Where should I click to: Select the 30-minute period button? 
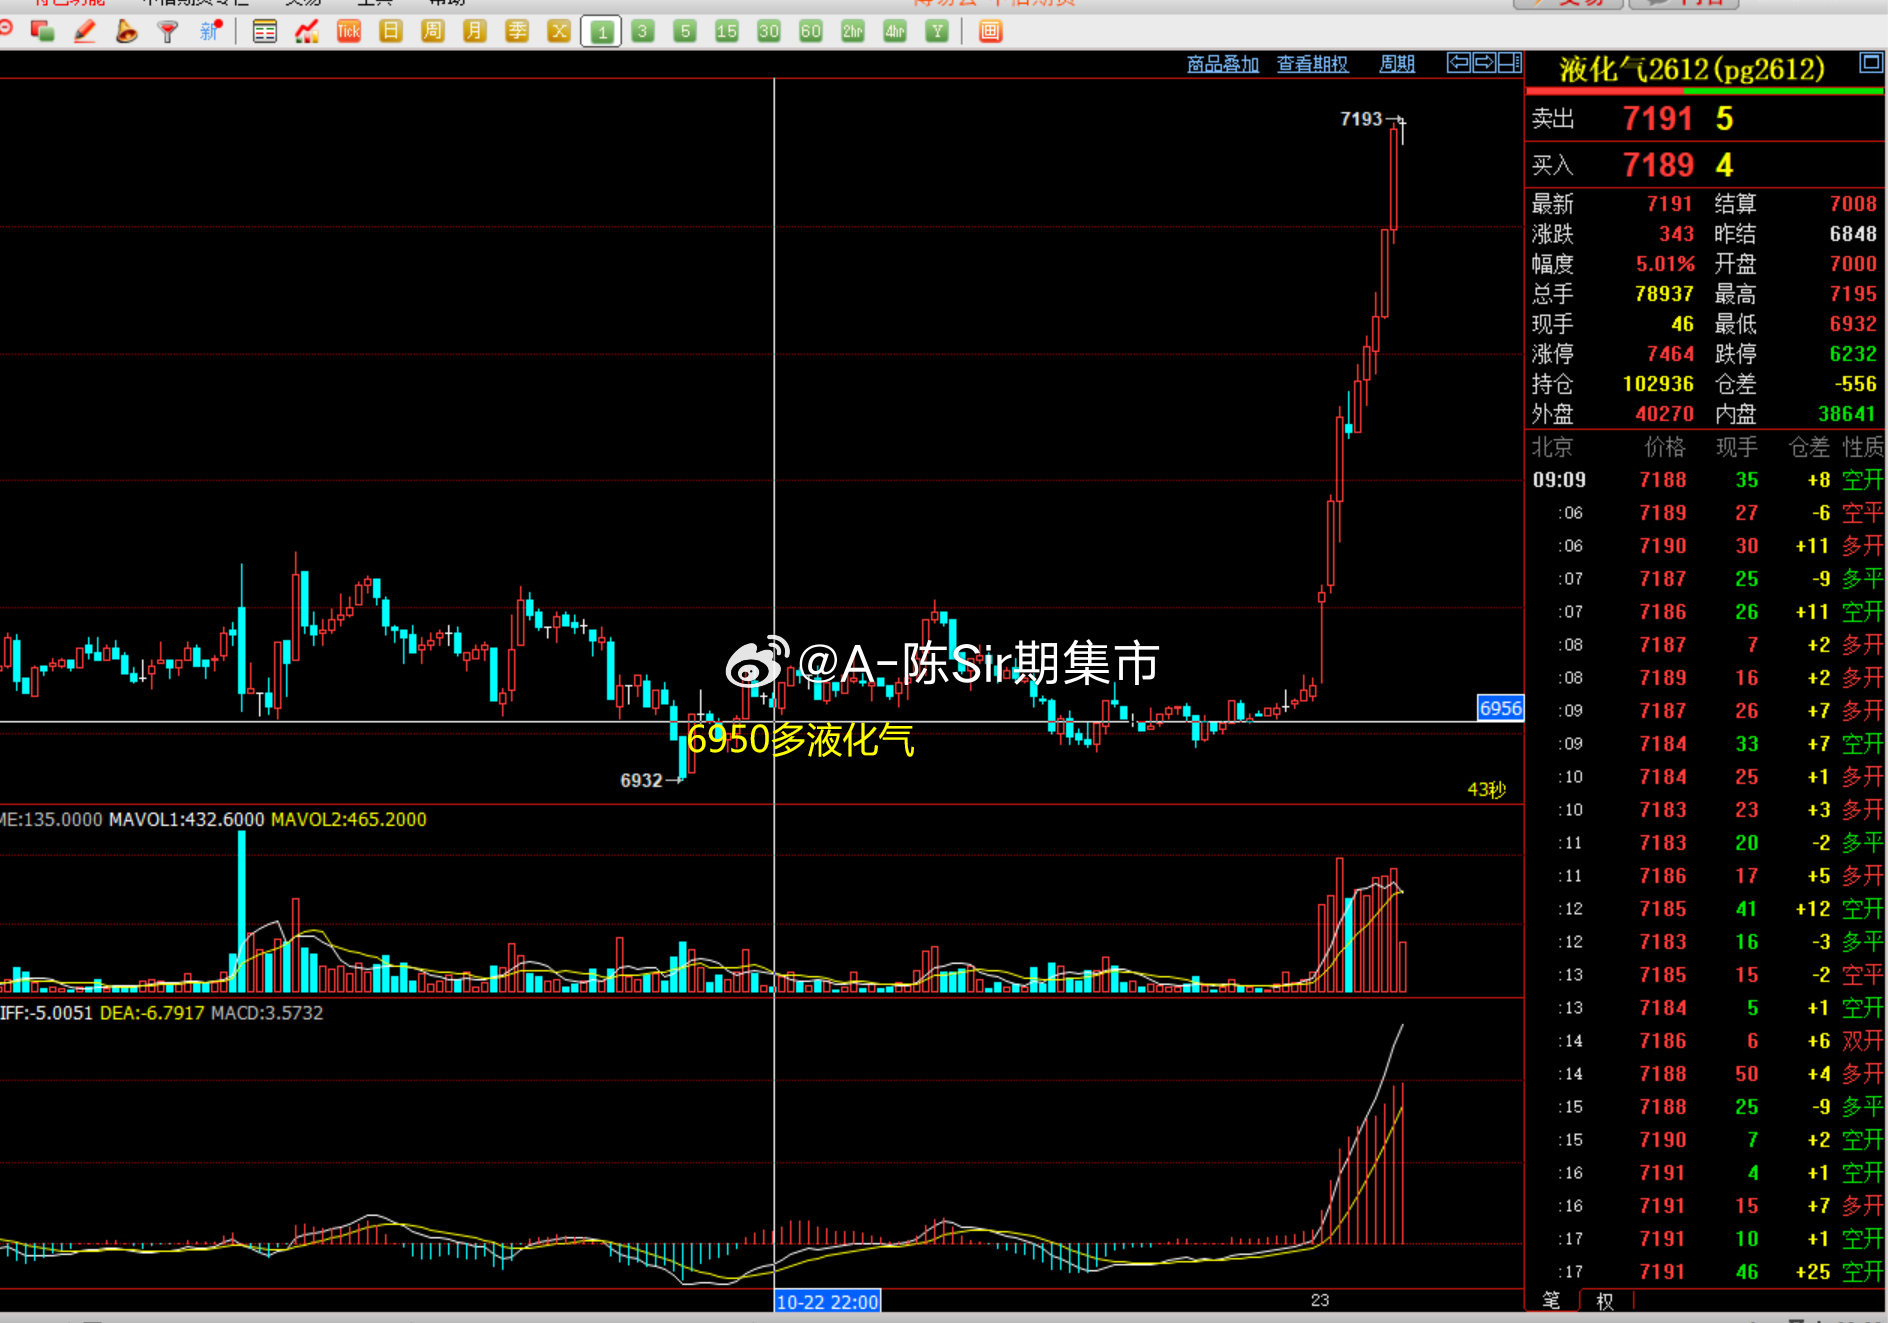click(769, 32)
